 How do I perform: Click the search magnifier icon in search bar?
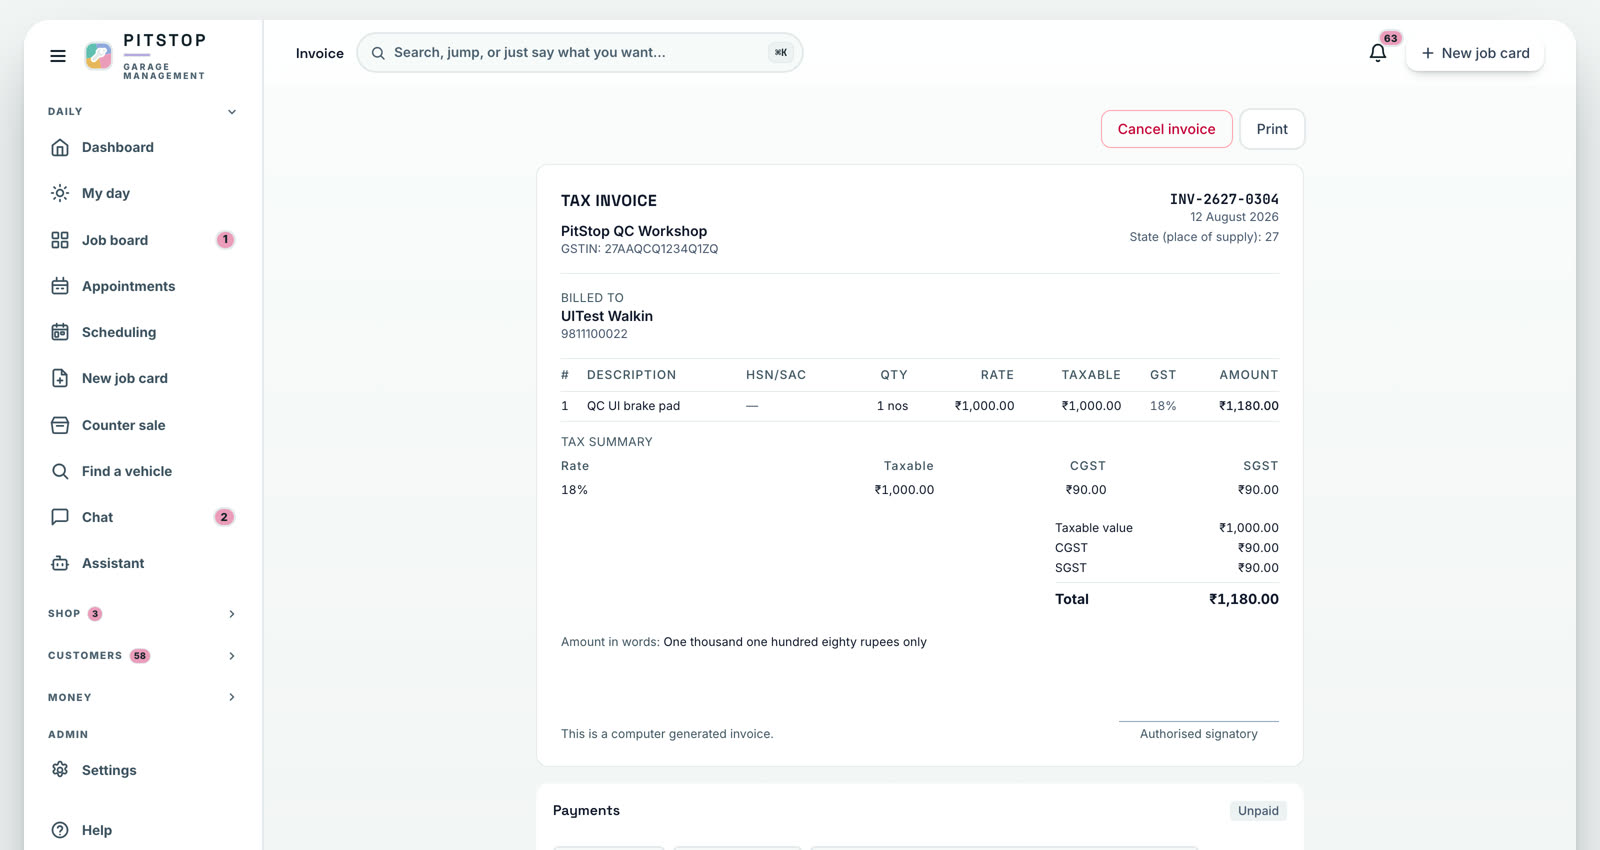(378, 53)
